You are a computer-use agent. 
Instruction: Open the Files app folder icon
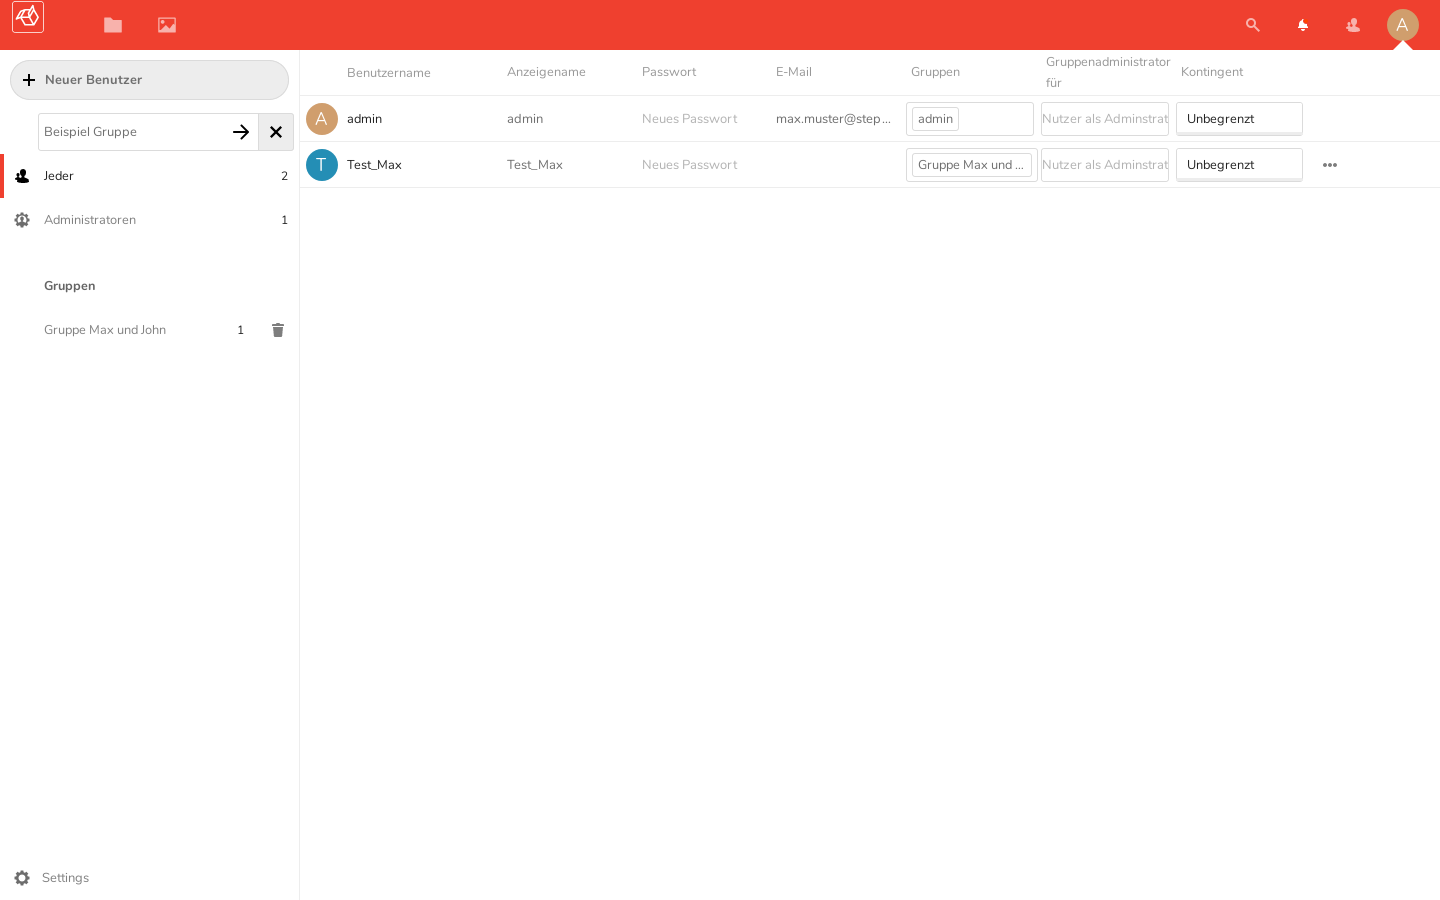(113, 25)
